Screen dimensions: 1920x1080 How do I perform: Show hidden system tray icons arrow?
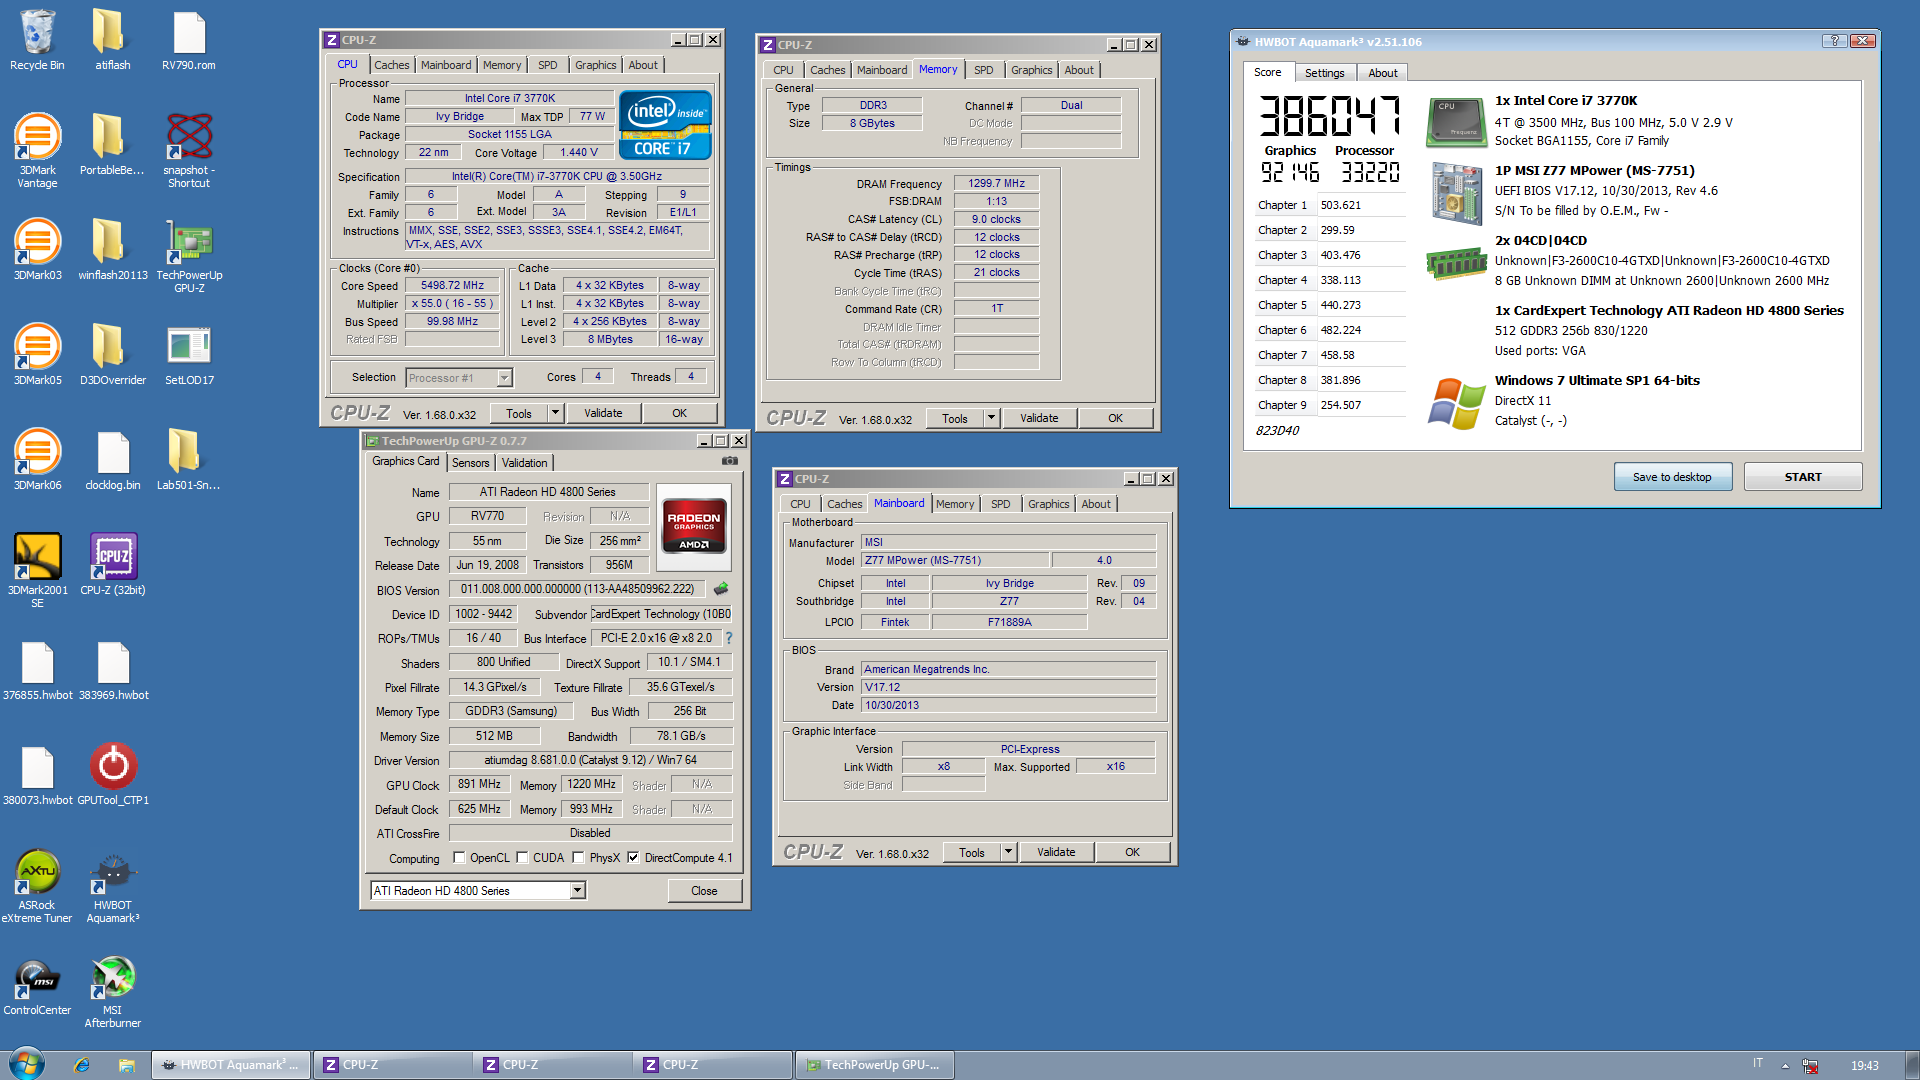pos(1785,1065)
